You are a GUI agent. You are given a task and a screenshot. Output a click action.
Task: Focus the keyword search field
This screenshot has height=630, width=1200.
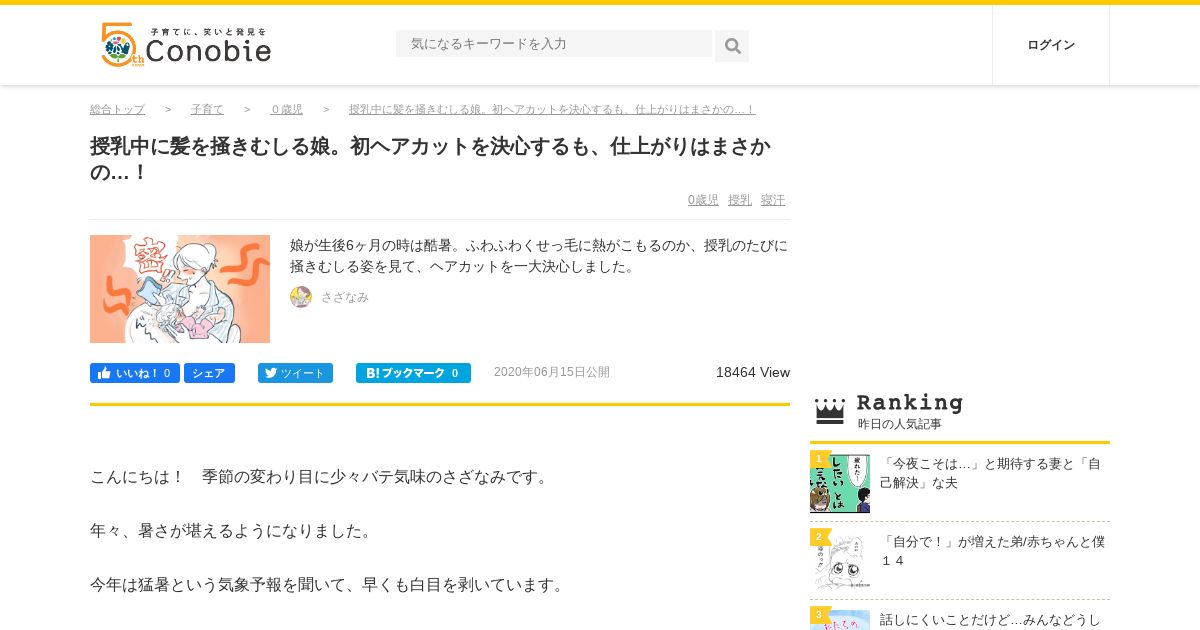pyautogui.click(x=554, y=44)
